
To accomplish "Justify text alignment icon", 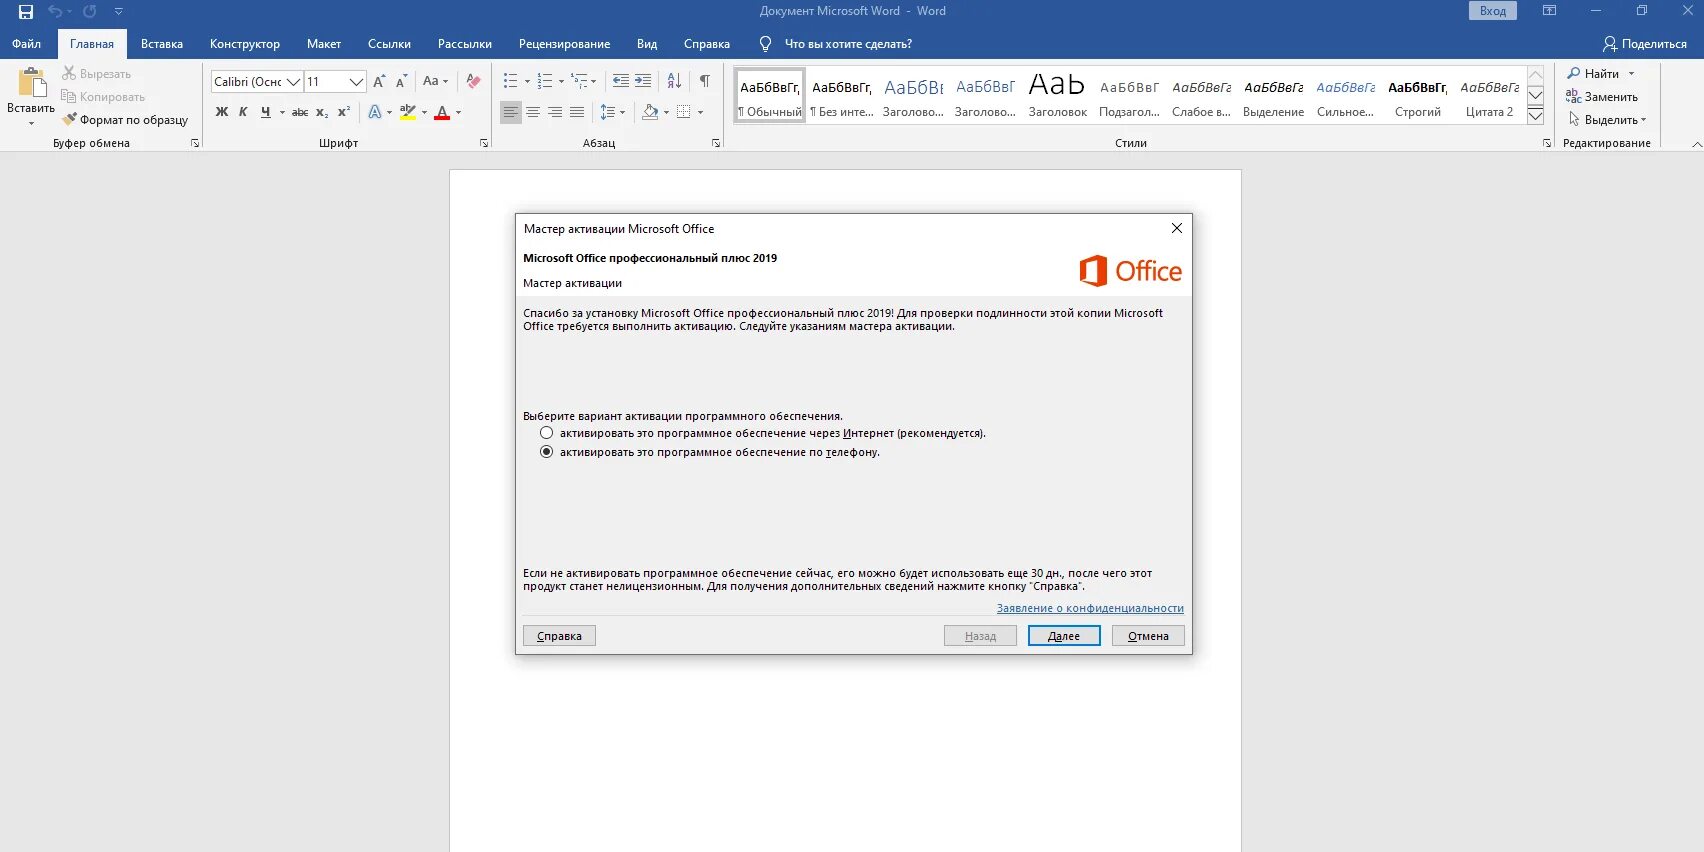I will pyautogui.click(x=577, y=112).
